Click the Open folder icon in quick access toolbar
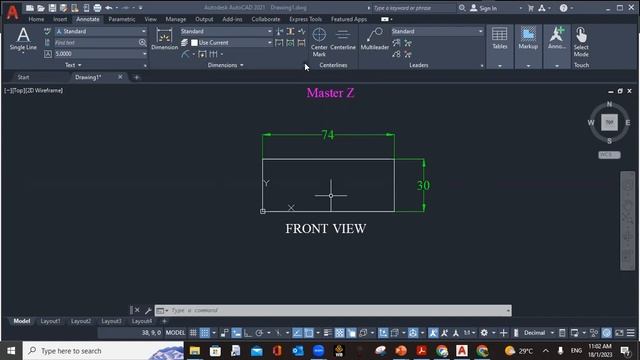Screen dimensions: 640x360 [x=41, y=8]
